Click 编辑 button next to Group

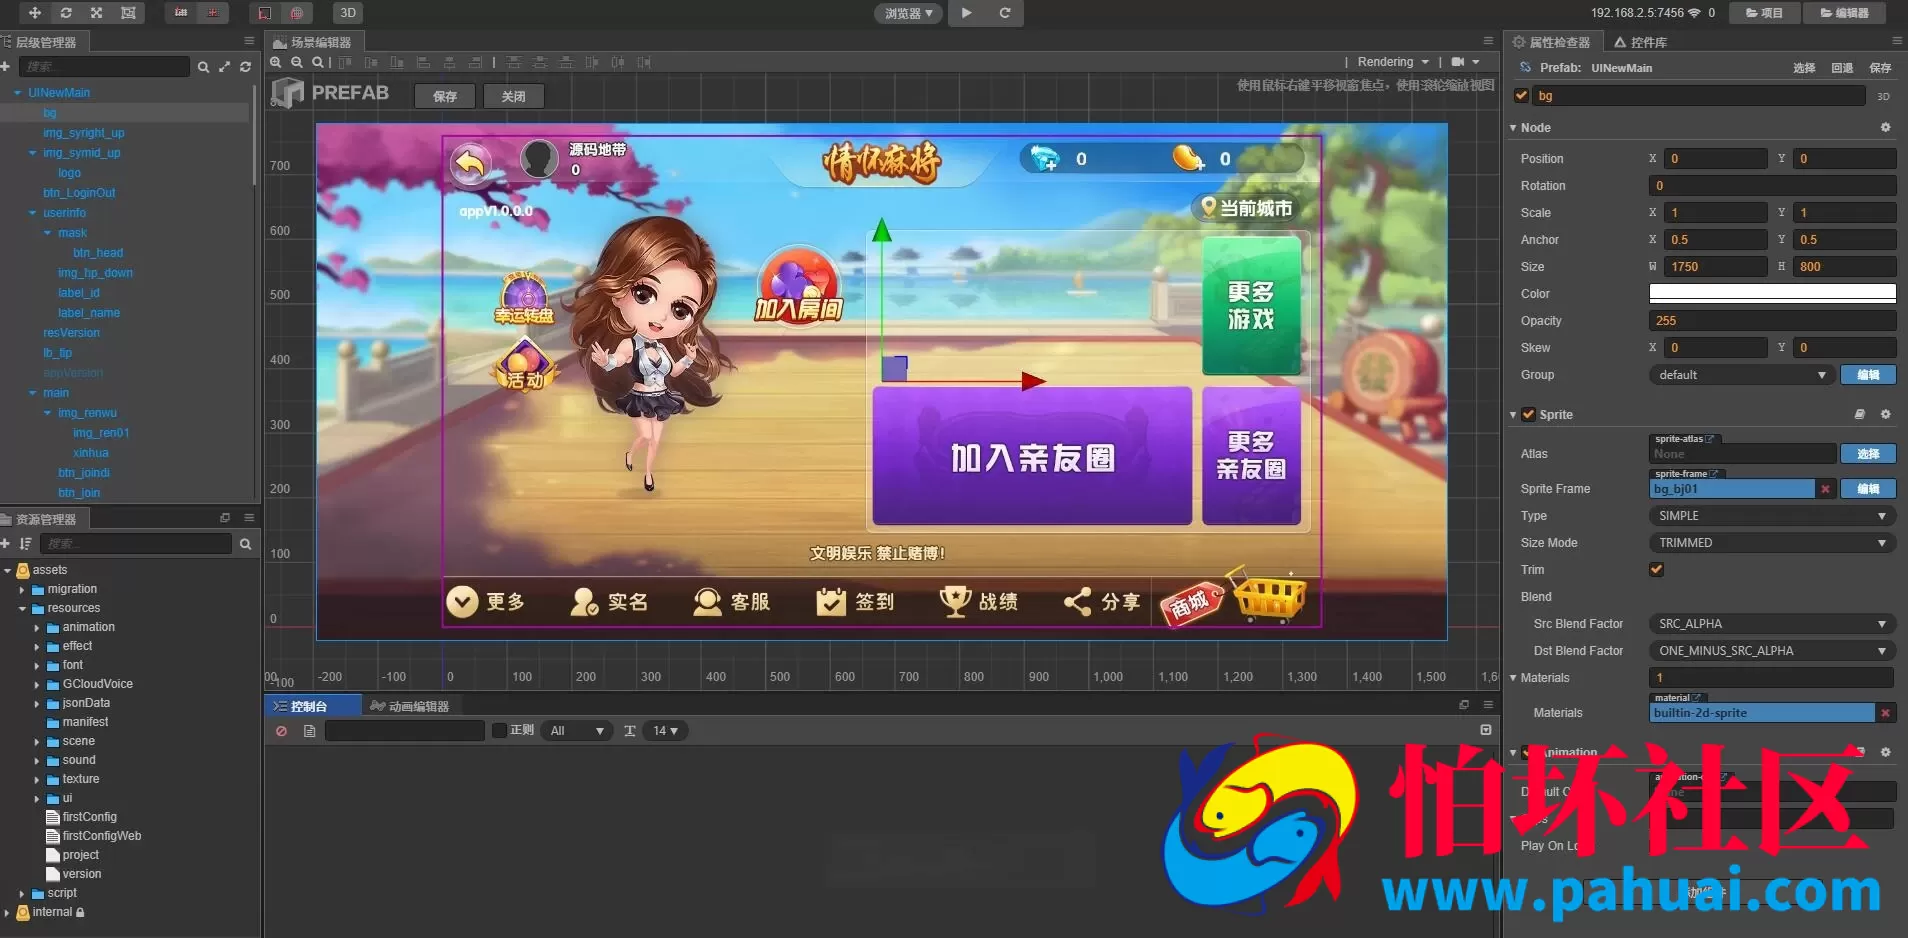[1868, 375]
